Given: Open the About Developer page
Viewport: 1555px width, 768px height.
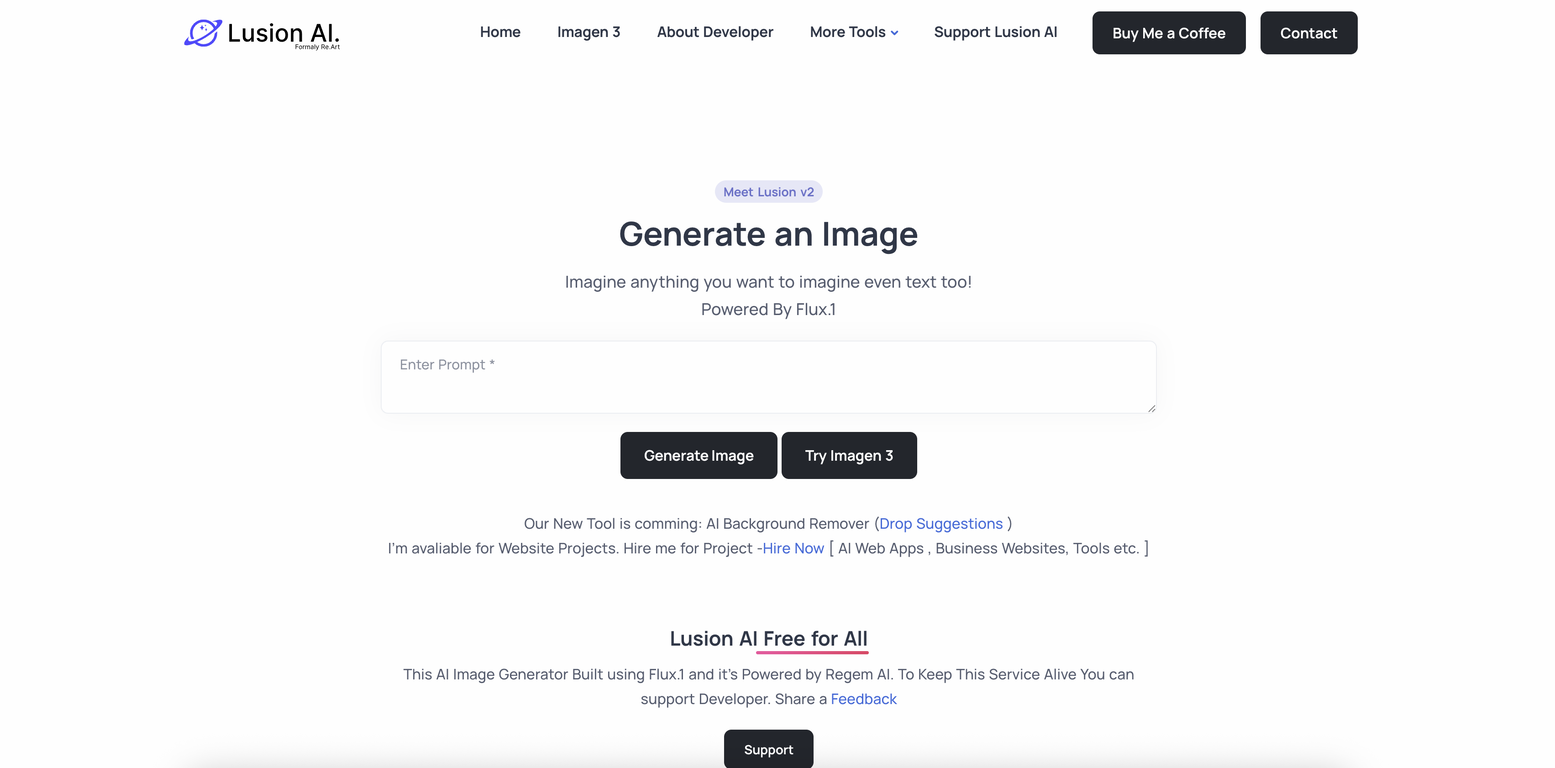Looking at the screenshot, I should [x=715, y=32].
